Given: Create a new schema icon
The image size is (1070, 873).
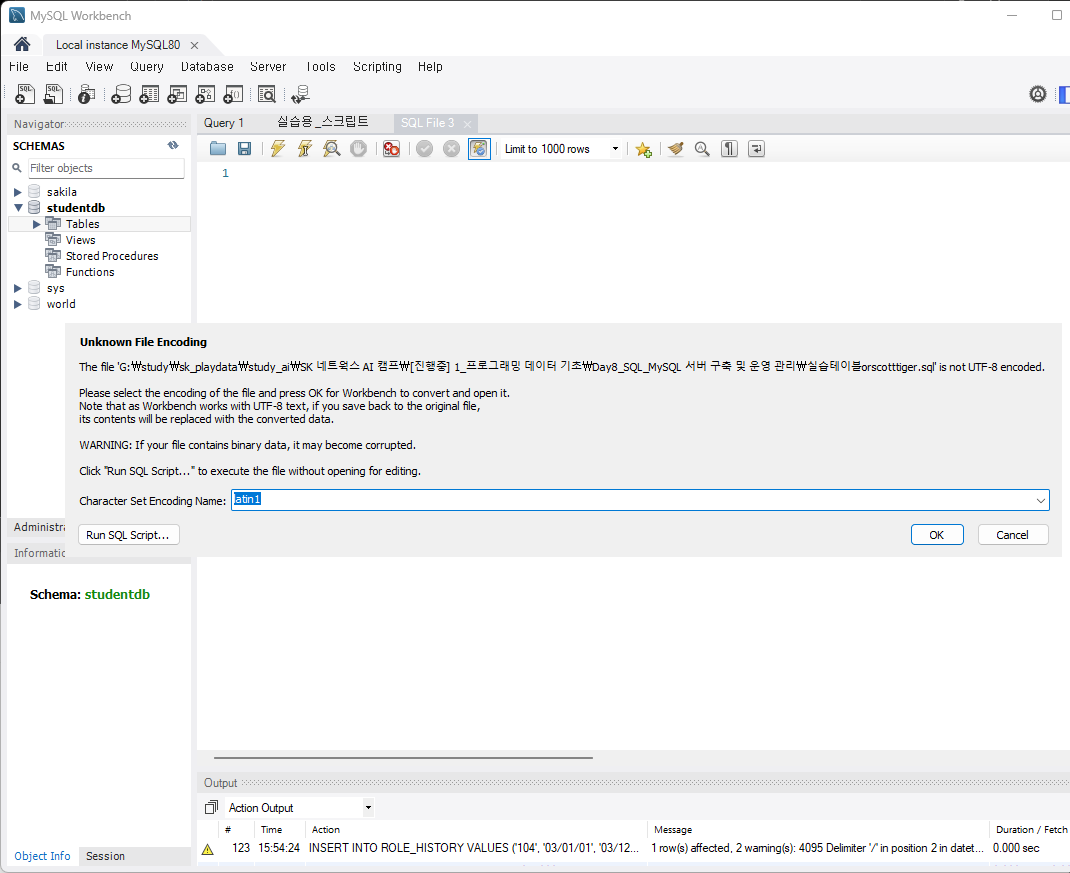Looking at the screenshot, I should coord(121,94).
